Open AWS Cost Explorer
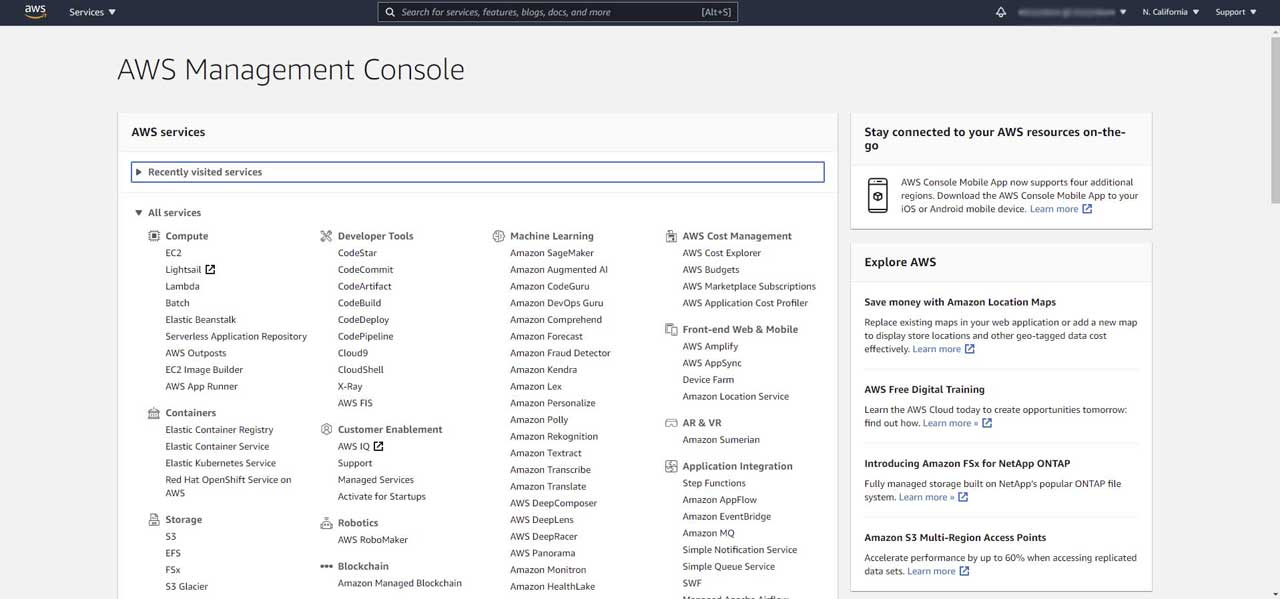The width and height of the screenshot is (1280, 599). (722, 253)
